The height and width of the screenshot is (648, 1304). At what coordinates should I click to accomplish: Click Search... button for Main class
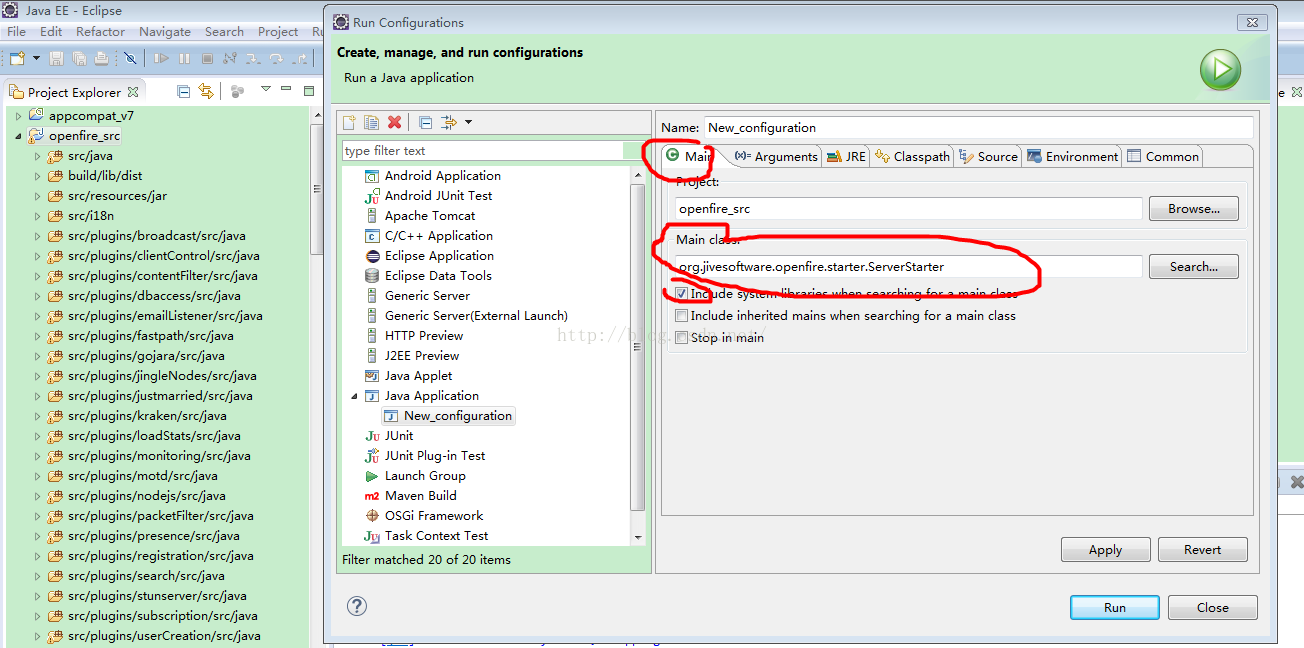[x=1194, y=267]
